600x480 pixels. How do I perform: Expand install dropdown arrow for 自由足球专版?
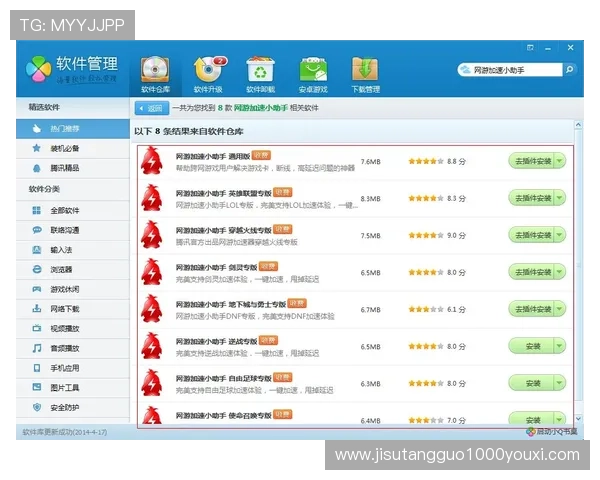pos(560,383)
